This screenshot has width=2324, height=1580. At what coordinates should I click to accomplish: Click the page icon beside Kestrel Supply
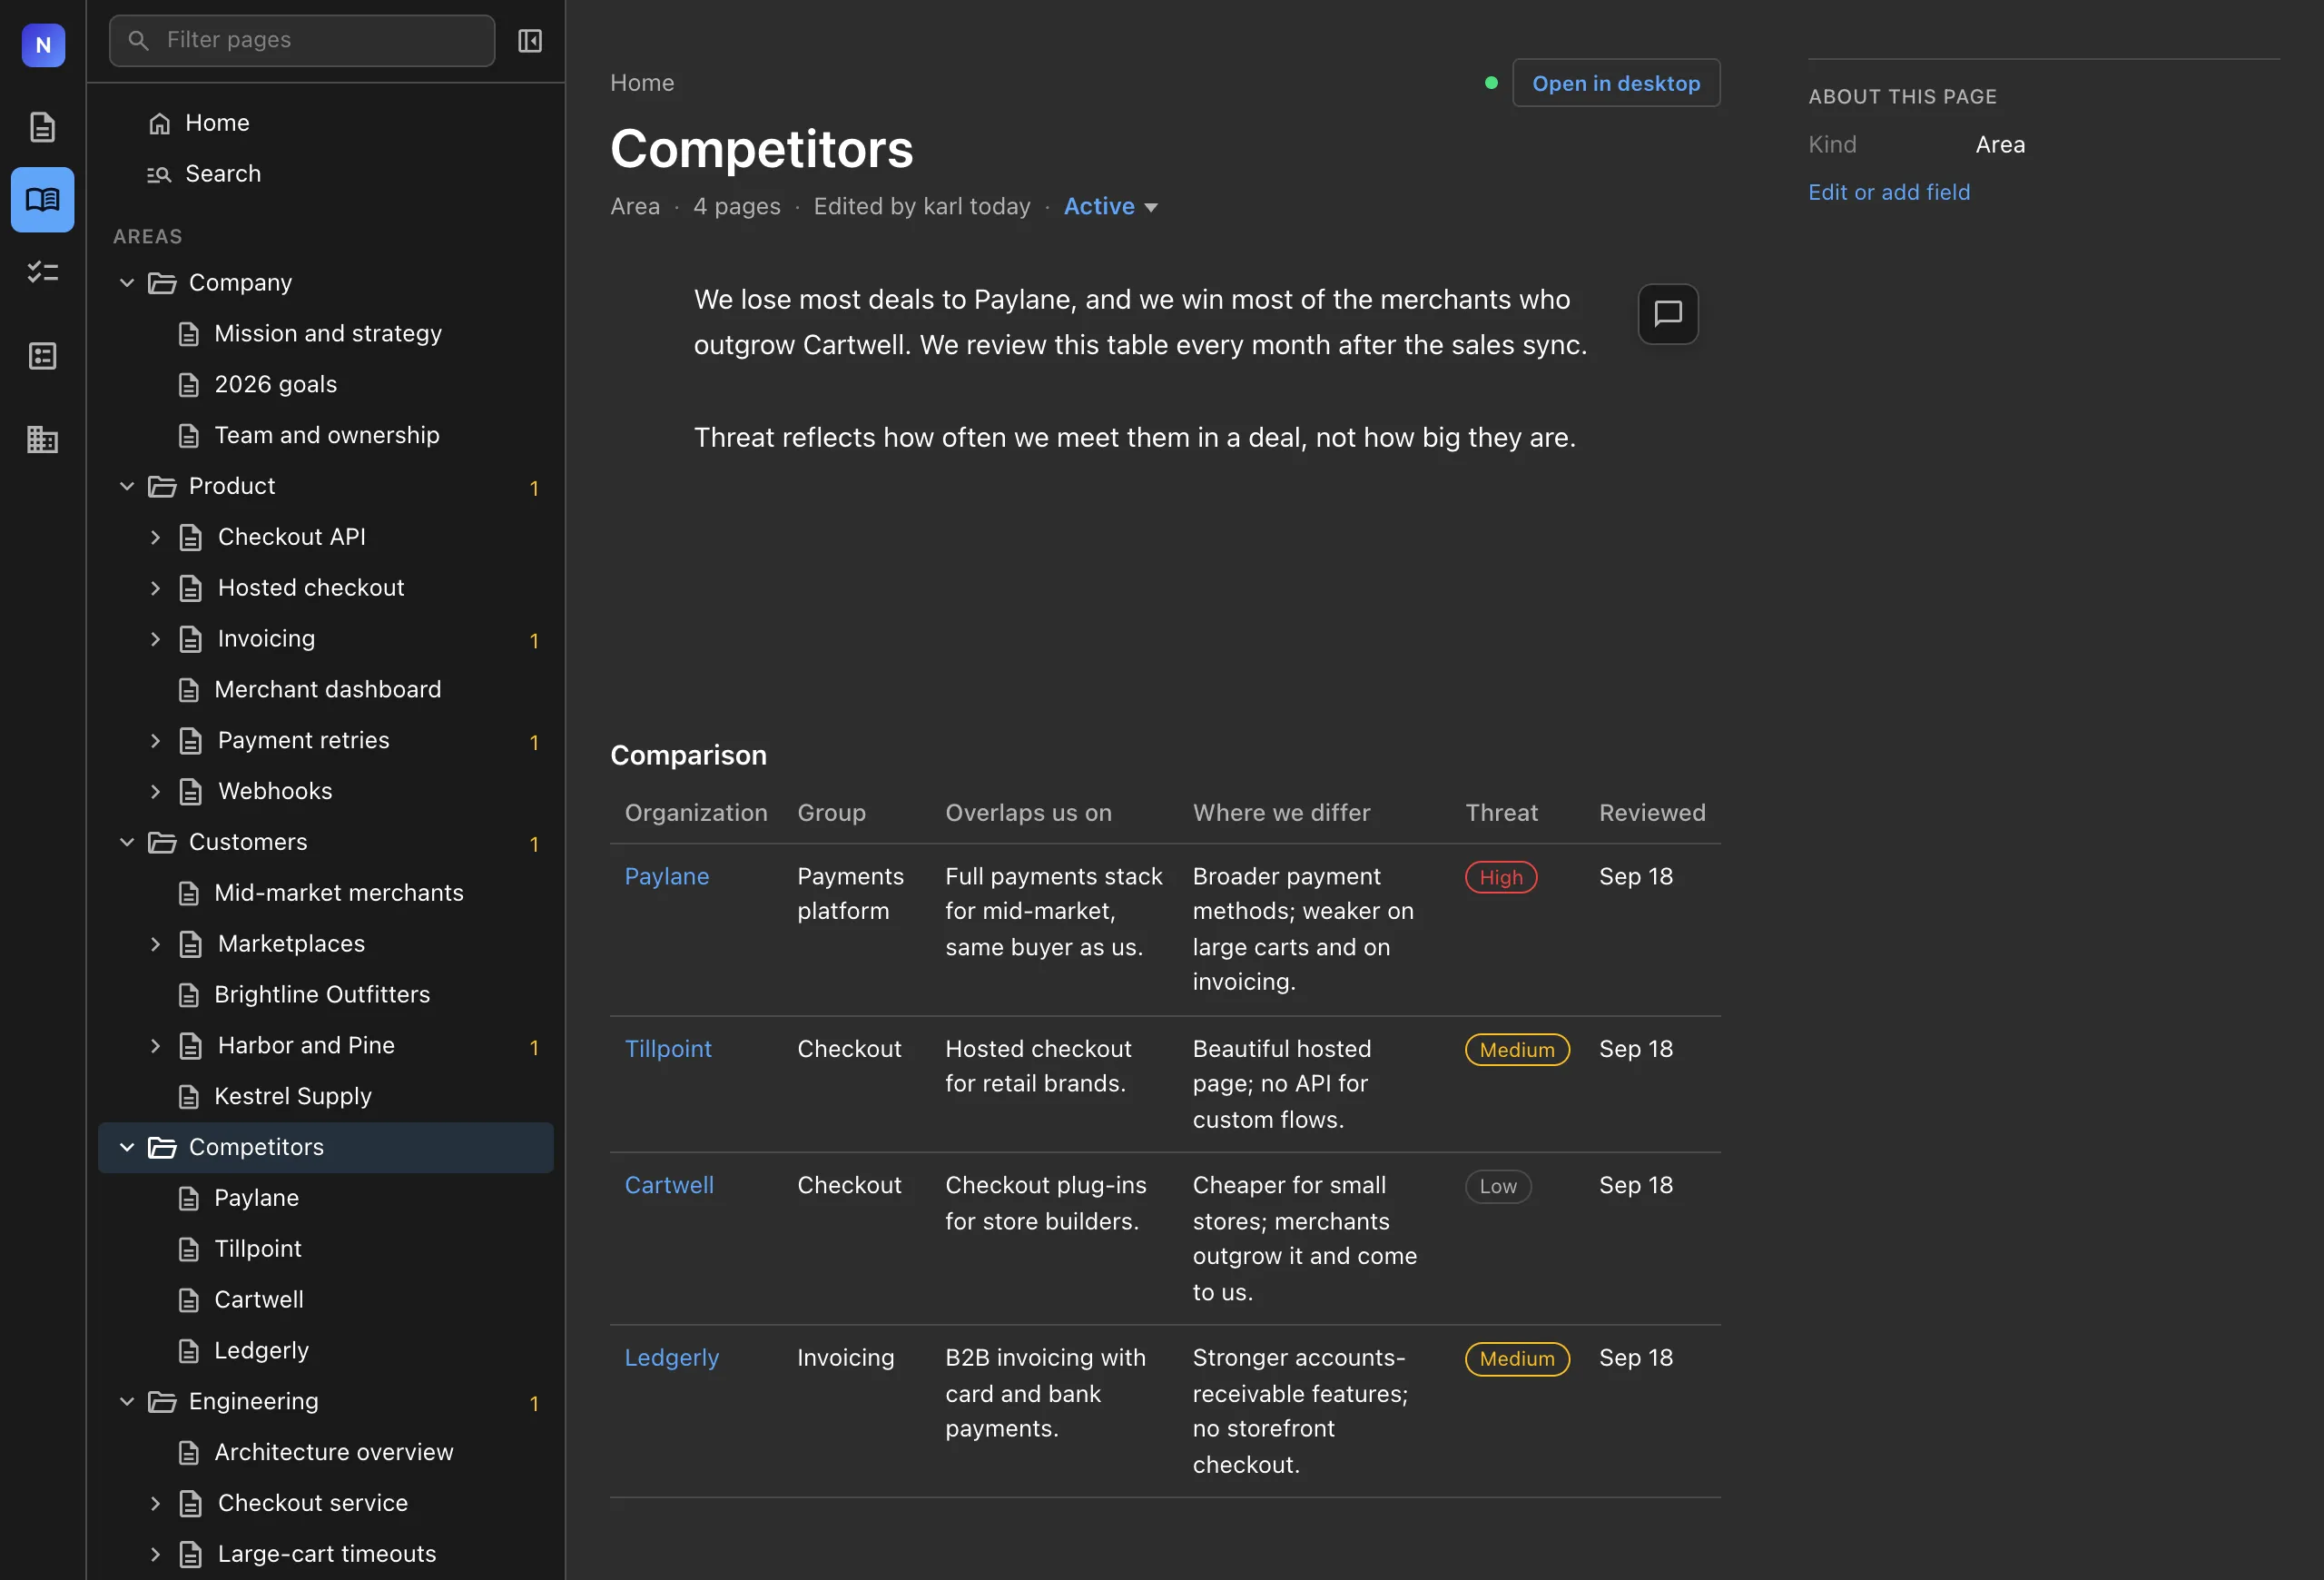click(189, 1097)
